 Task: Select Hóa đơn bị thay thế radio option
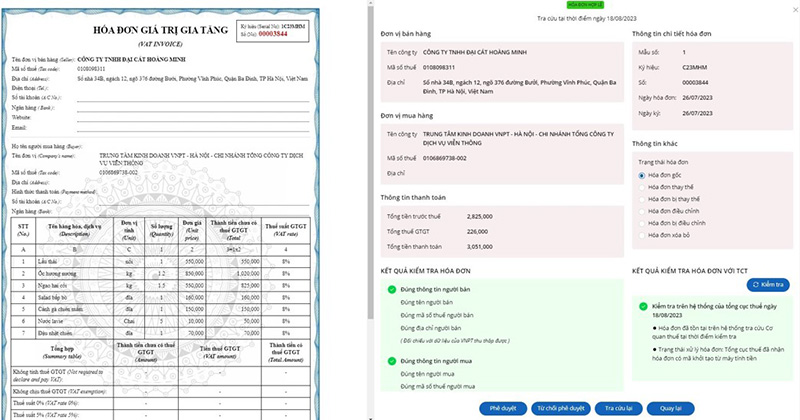(642, 199)
